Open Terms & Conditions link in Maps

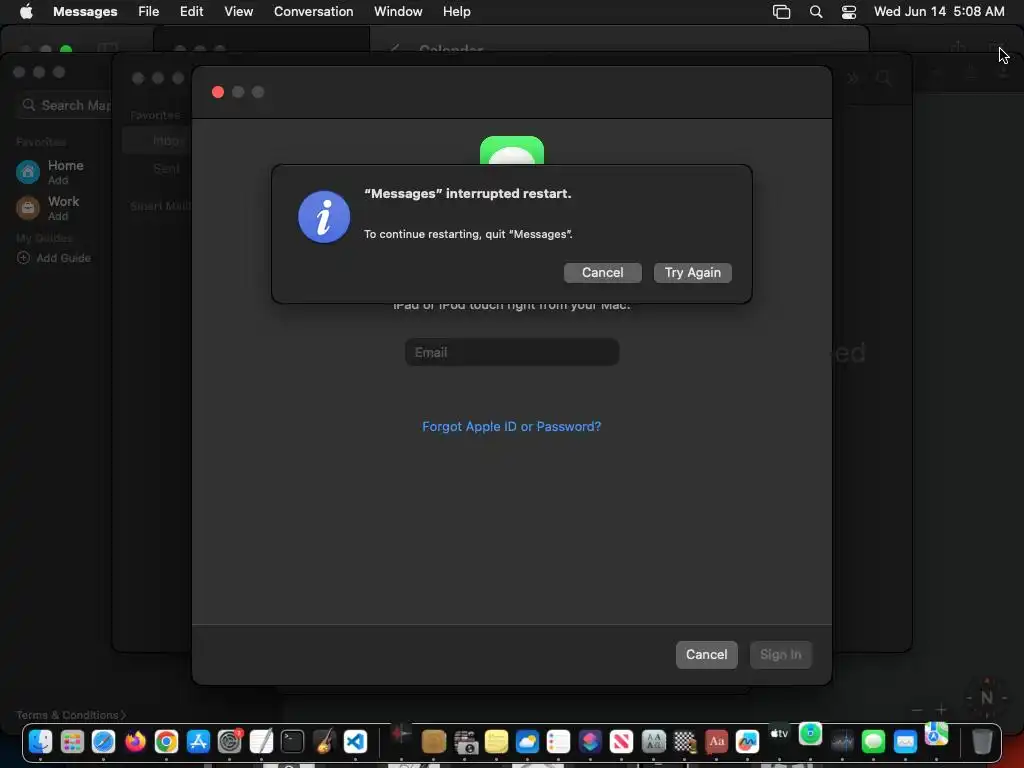71,715
